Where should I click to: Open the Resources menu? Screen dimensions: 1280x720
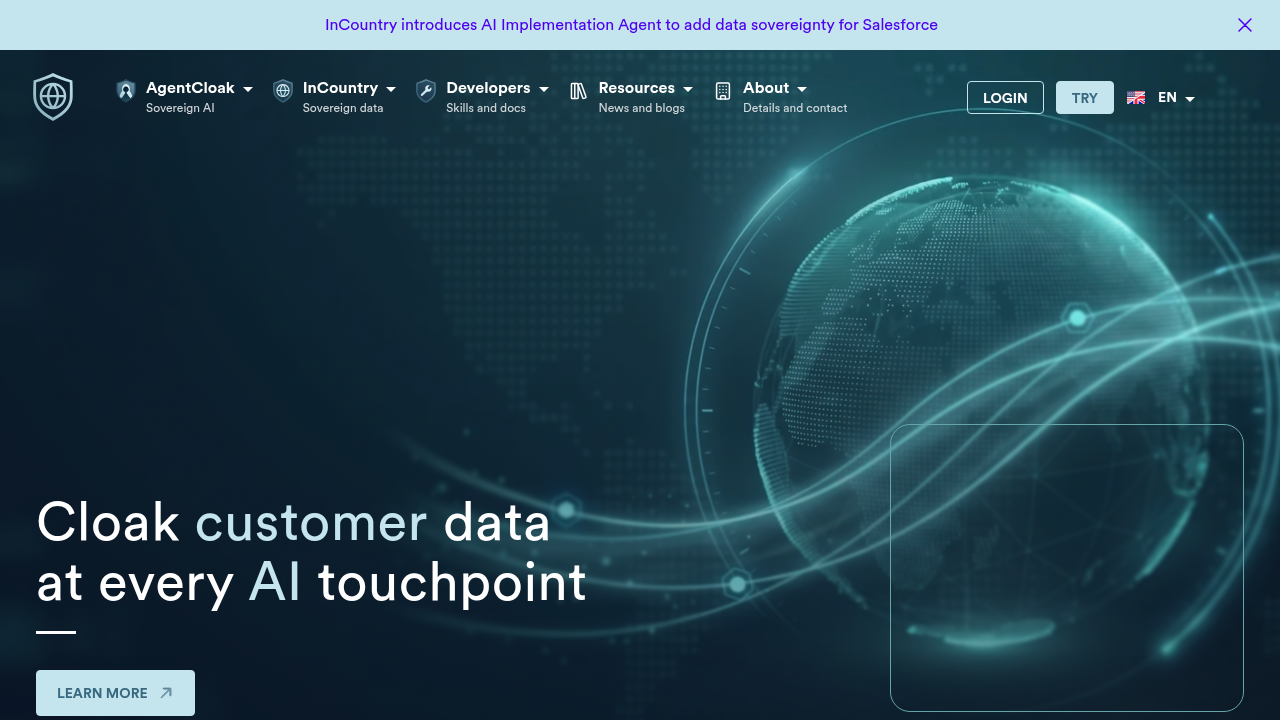637,88
